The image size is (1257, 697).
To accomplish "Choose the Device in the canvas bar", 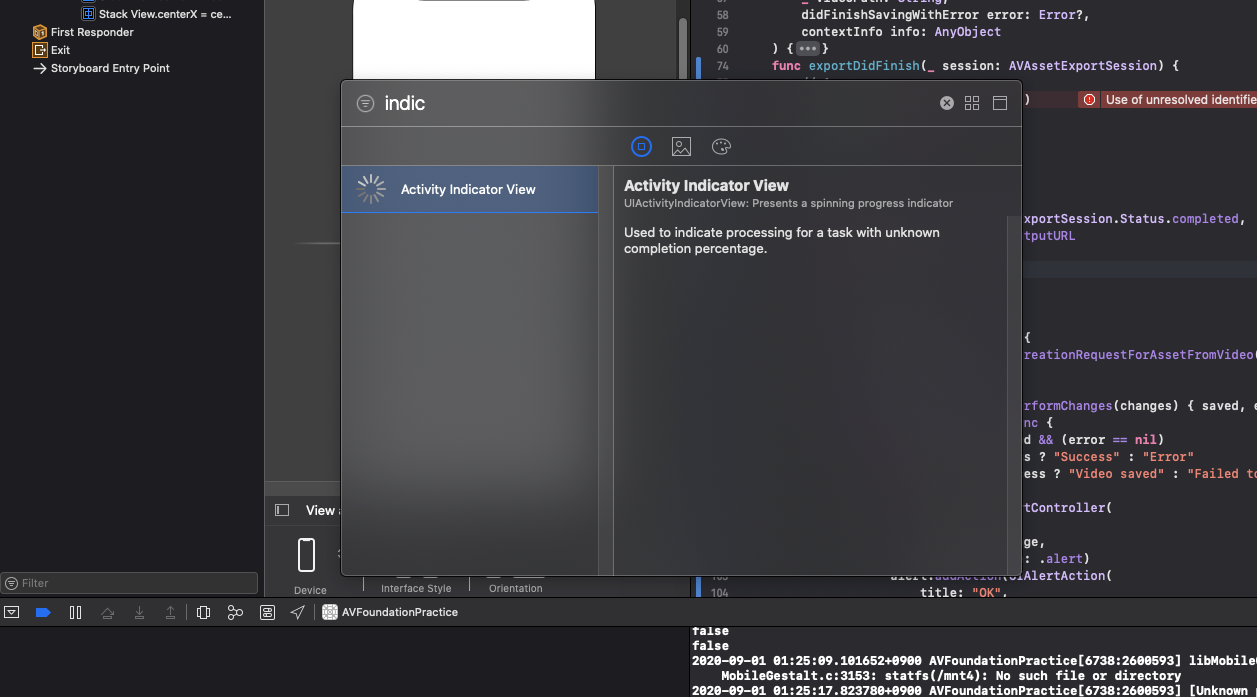I will (308, 566).
